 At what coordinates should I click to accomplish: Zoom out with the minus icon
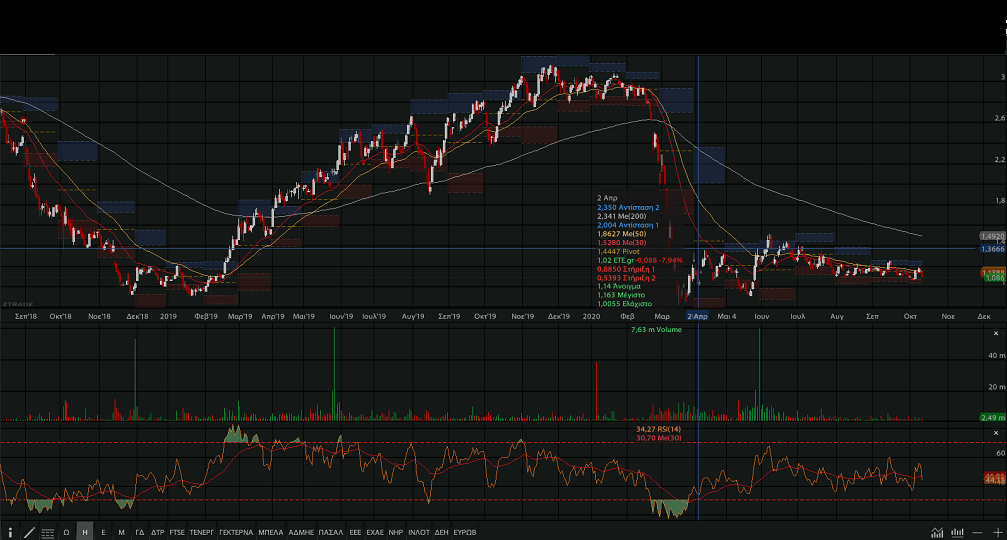point(978,532)
